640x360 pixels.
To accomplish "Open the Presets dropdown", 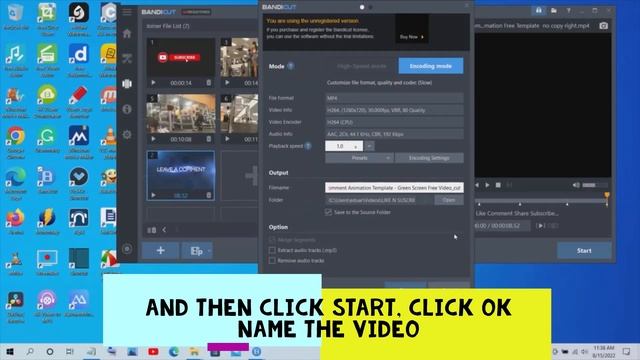I will (x=359, y=158).
